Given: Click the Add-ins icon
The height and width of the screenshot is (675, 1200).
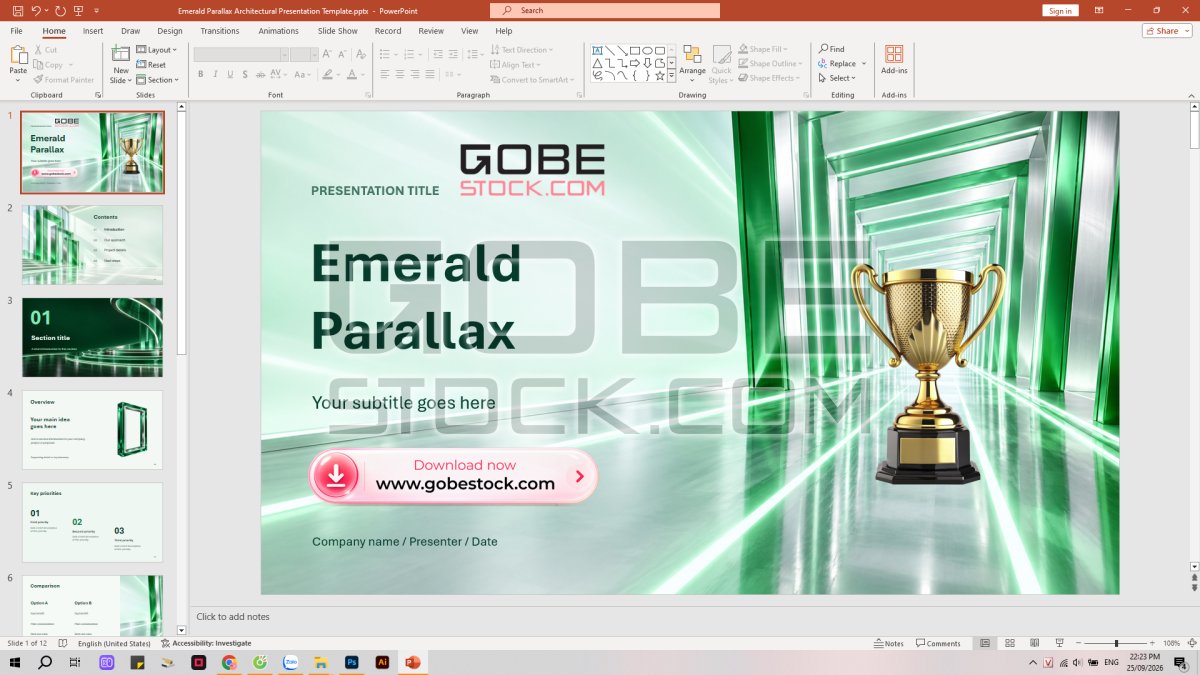Looking at the screenshot, I should [x=894, y=54].
